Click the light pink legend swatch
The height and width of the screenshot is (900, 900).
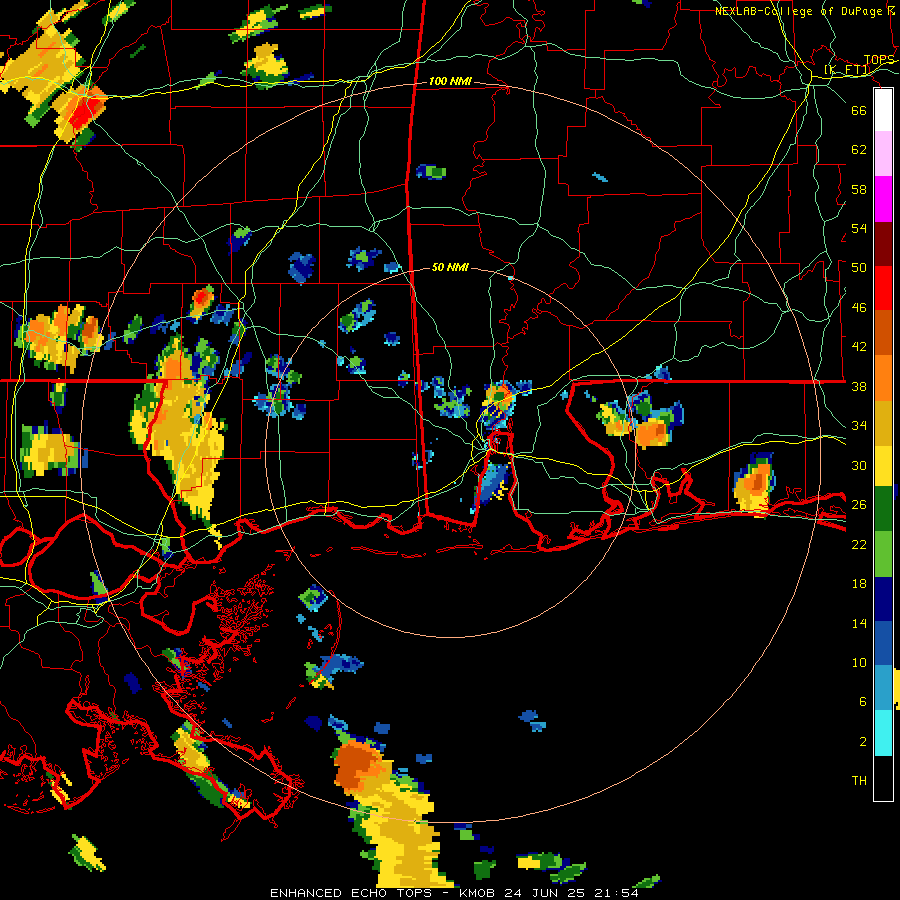883,154
